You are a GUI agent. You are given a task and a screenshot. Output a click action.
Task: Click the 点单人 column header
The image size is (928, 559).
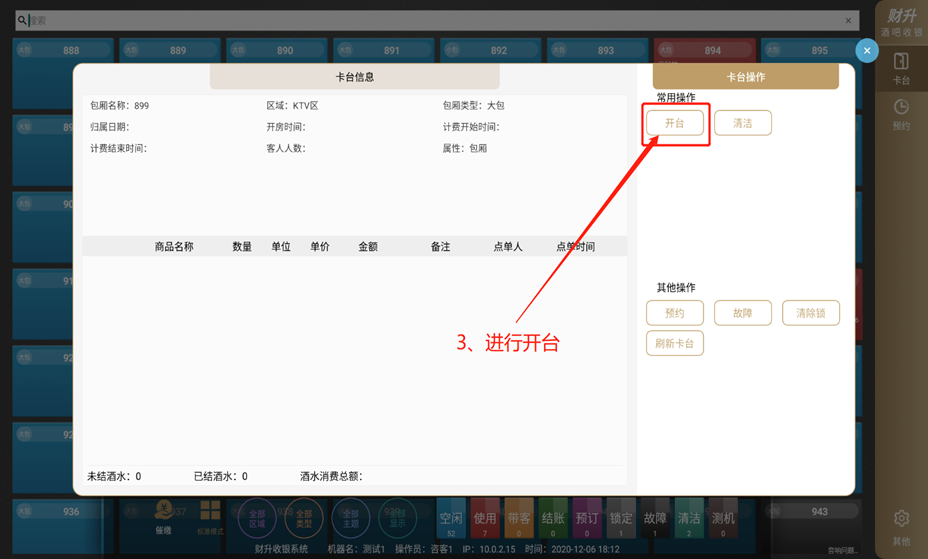coord(508,247)
